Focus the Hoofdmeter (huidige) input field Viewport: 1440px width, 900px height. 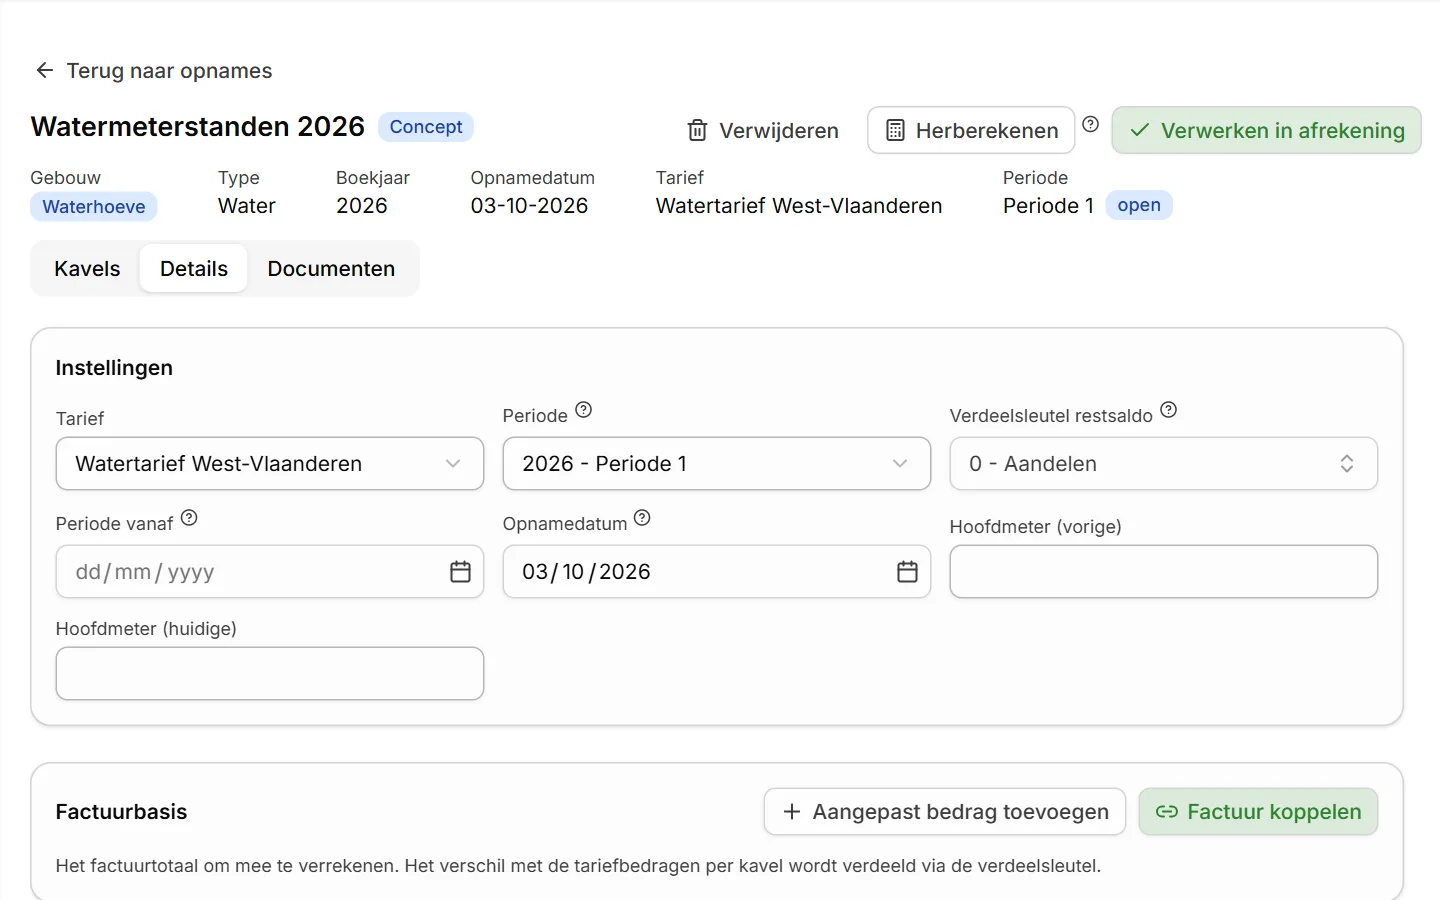point(270,674)
